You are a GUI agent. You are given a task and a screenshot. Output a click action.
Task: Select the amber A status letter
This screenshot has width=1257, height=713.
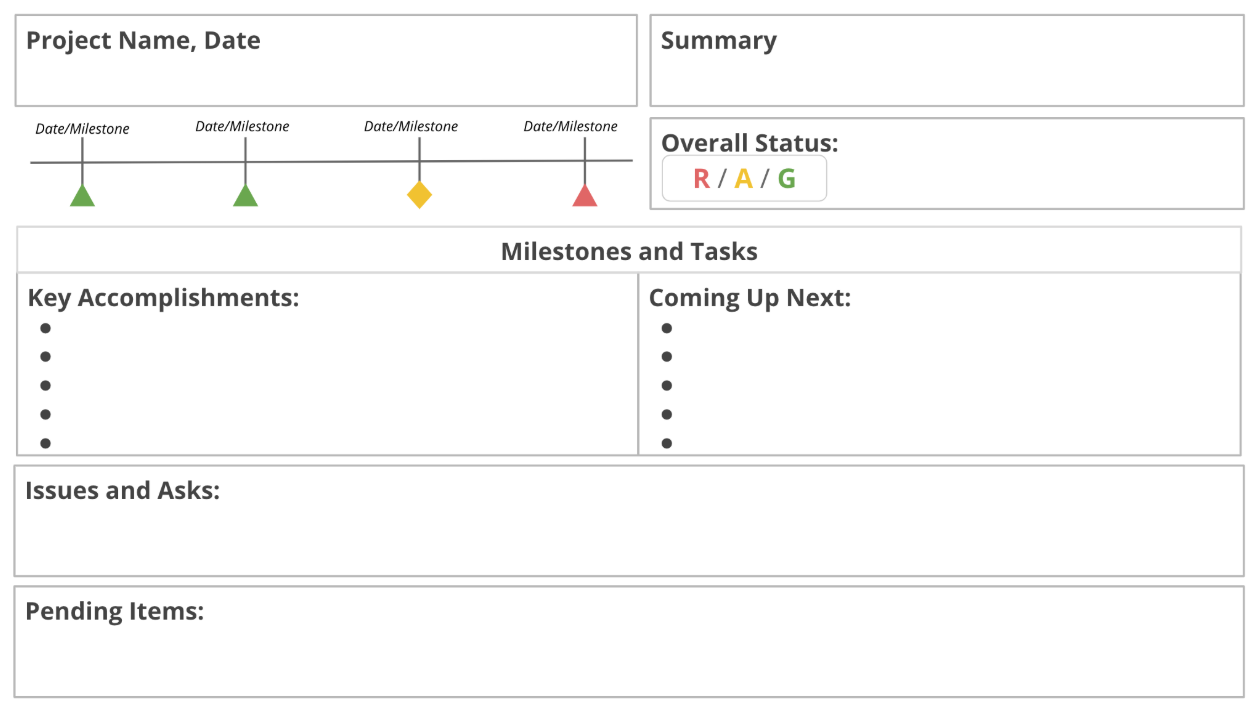click(743, 179)
